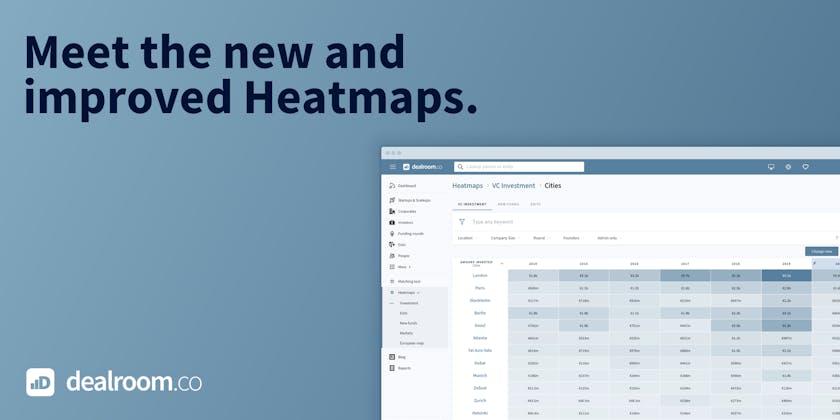The width and height of the screenshot is (840, 420).
Task: Click the monitor icon in top bar
Action: click(771, 167)
